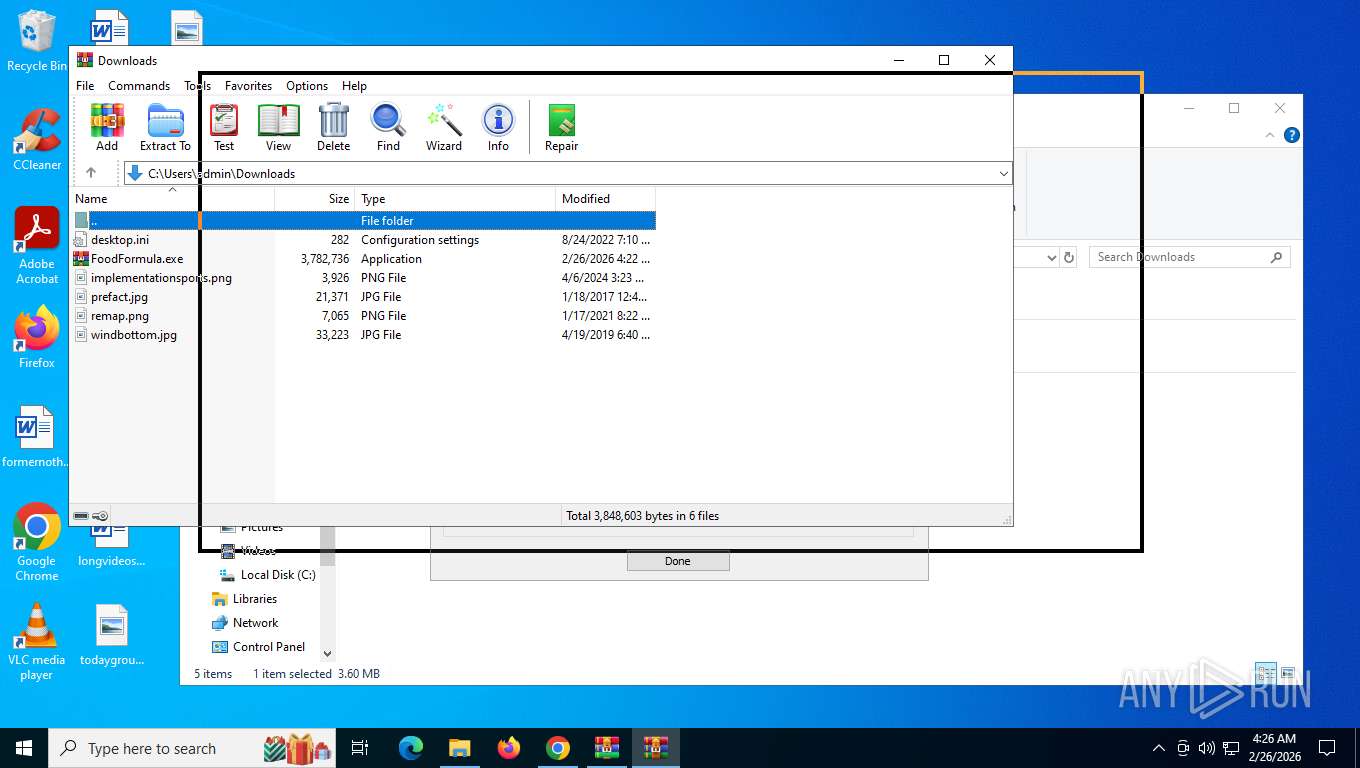This screenshot has height=768, width=1360.
Task: Expand File Explorer address history dropdown
Action: tap(1051, 257)
